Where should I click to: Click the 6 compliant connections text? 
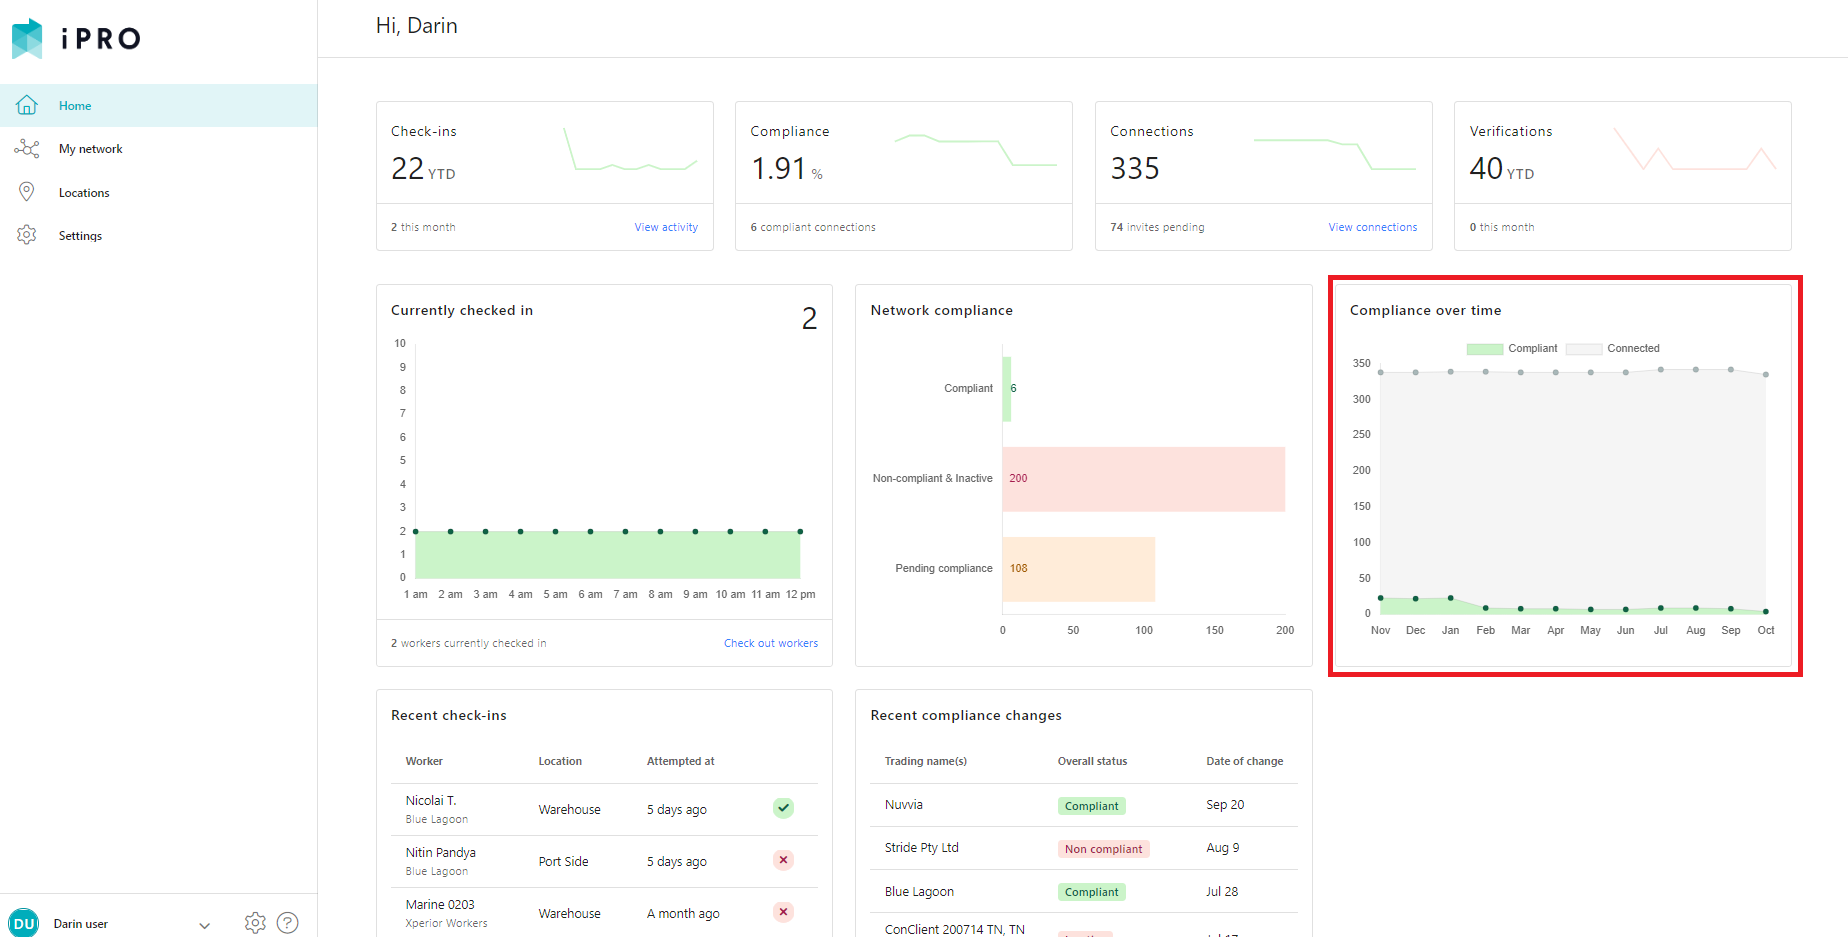click(x=813, y=228)
